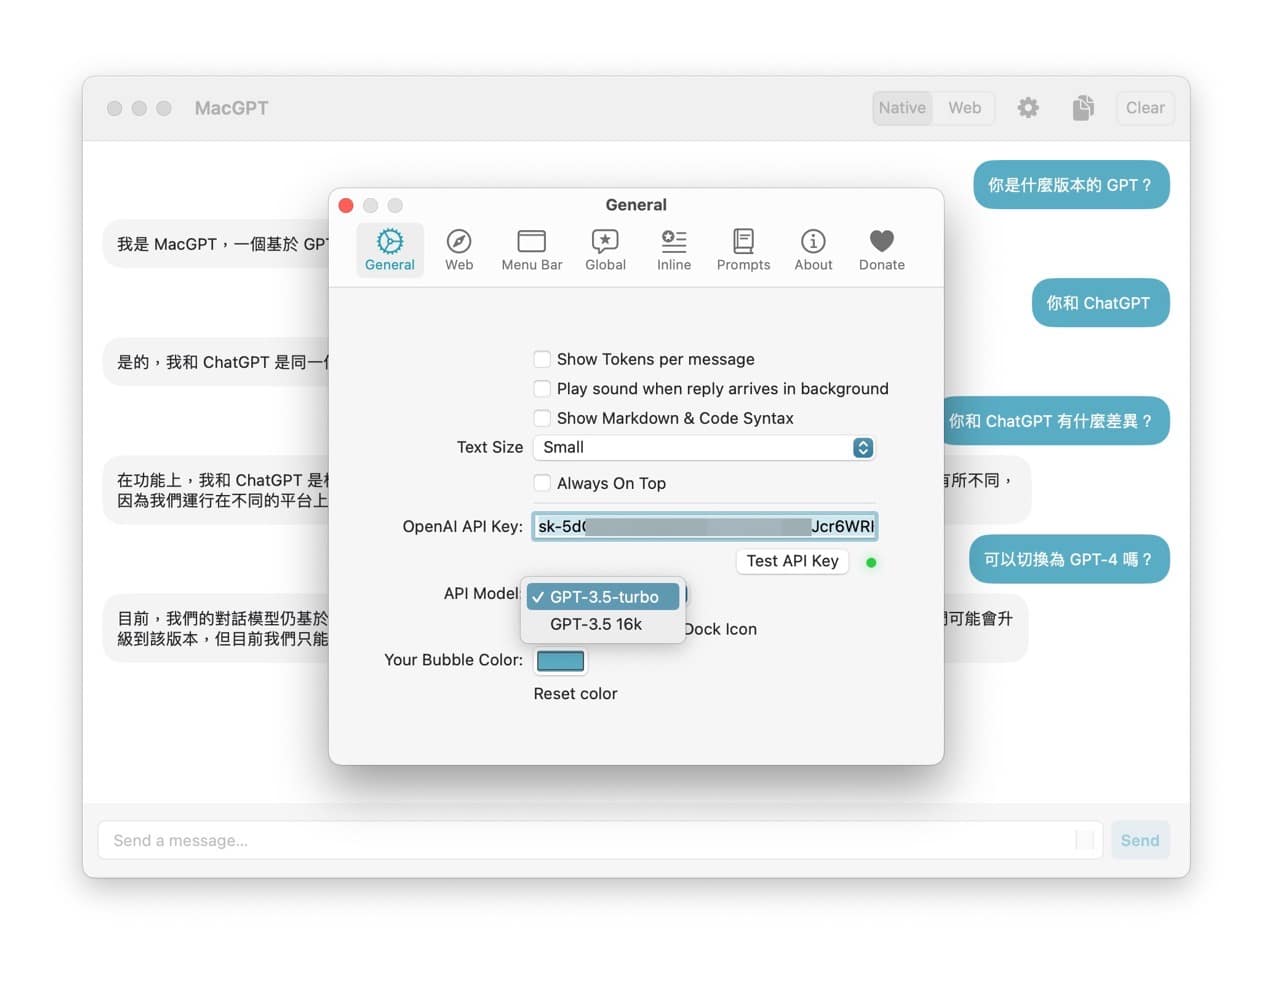Select GPT-3.5-turbo model option
Viewport: 1280px width, 984px height.
pyautogui.click(x=603, y=597)
